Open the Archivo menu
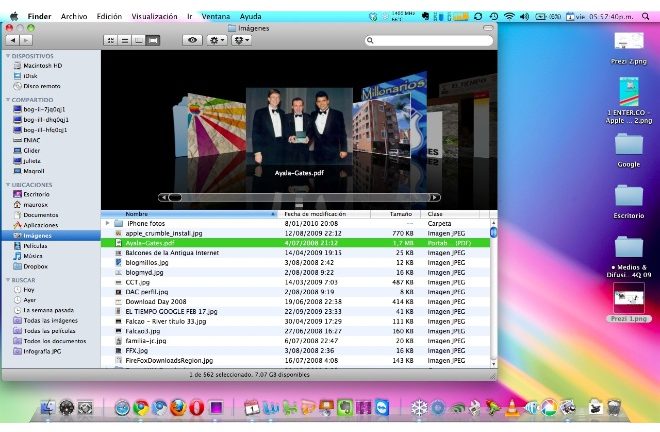The width and height of the screenshot is (660, 432). [x=74, y=16]
